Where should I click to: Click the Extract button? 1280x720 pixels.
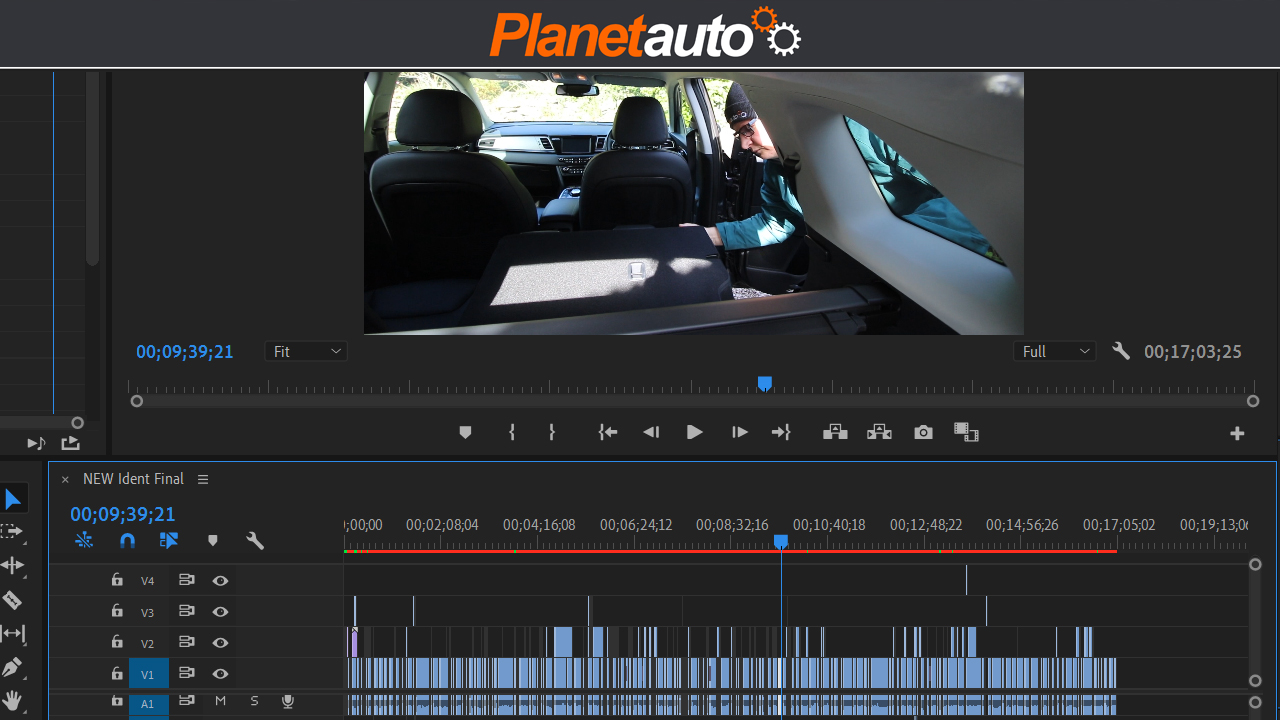[x=879, y=432]
